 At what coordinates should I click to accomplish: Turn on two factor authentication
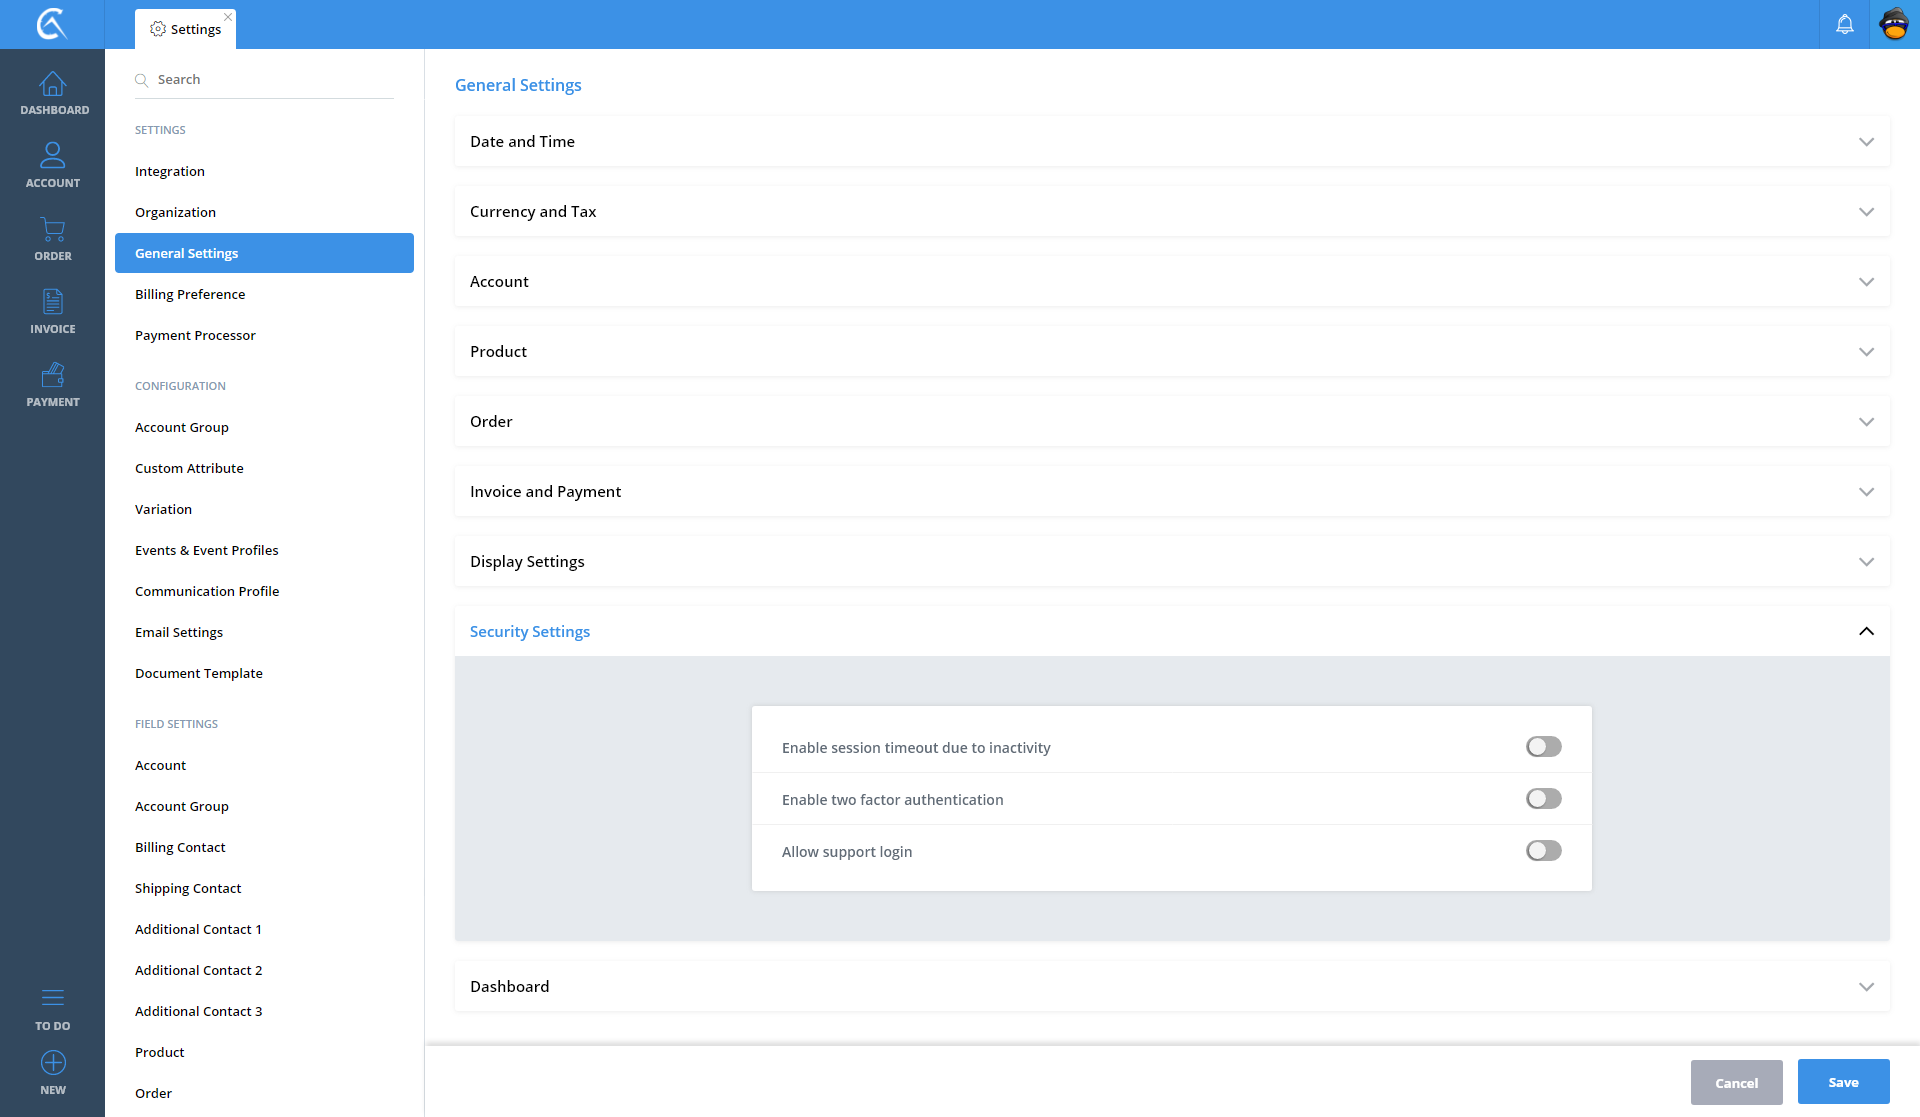1543,799
